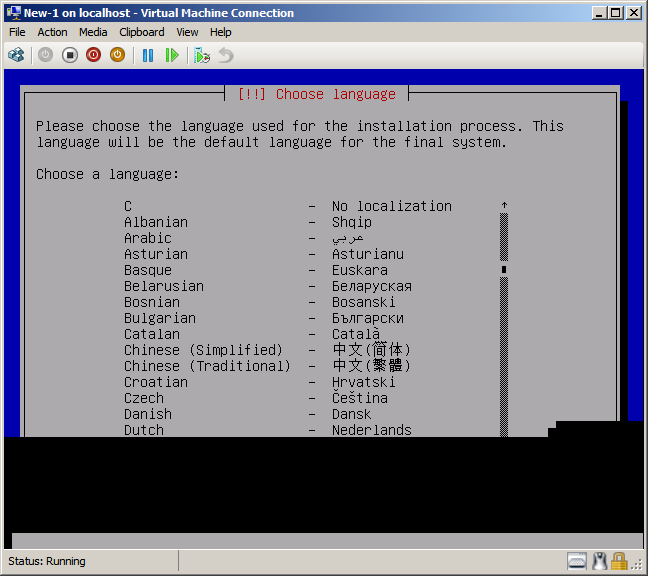The width and height of the screenshot is (648, 576).
Task: Open the View menu
Action: click(187, 32)
